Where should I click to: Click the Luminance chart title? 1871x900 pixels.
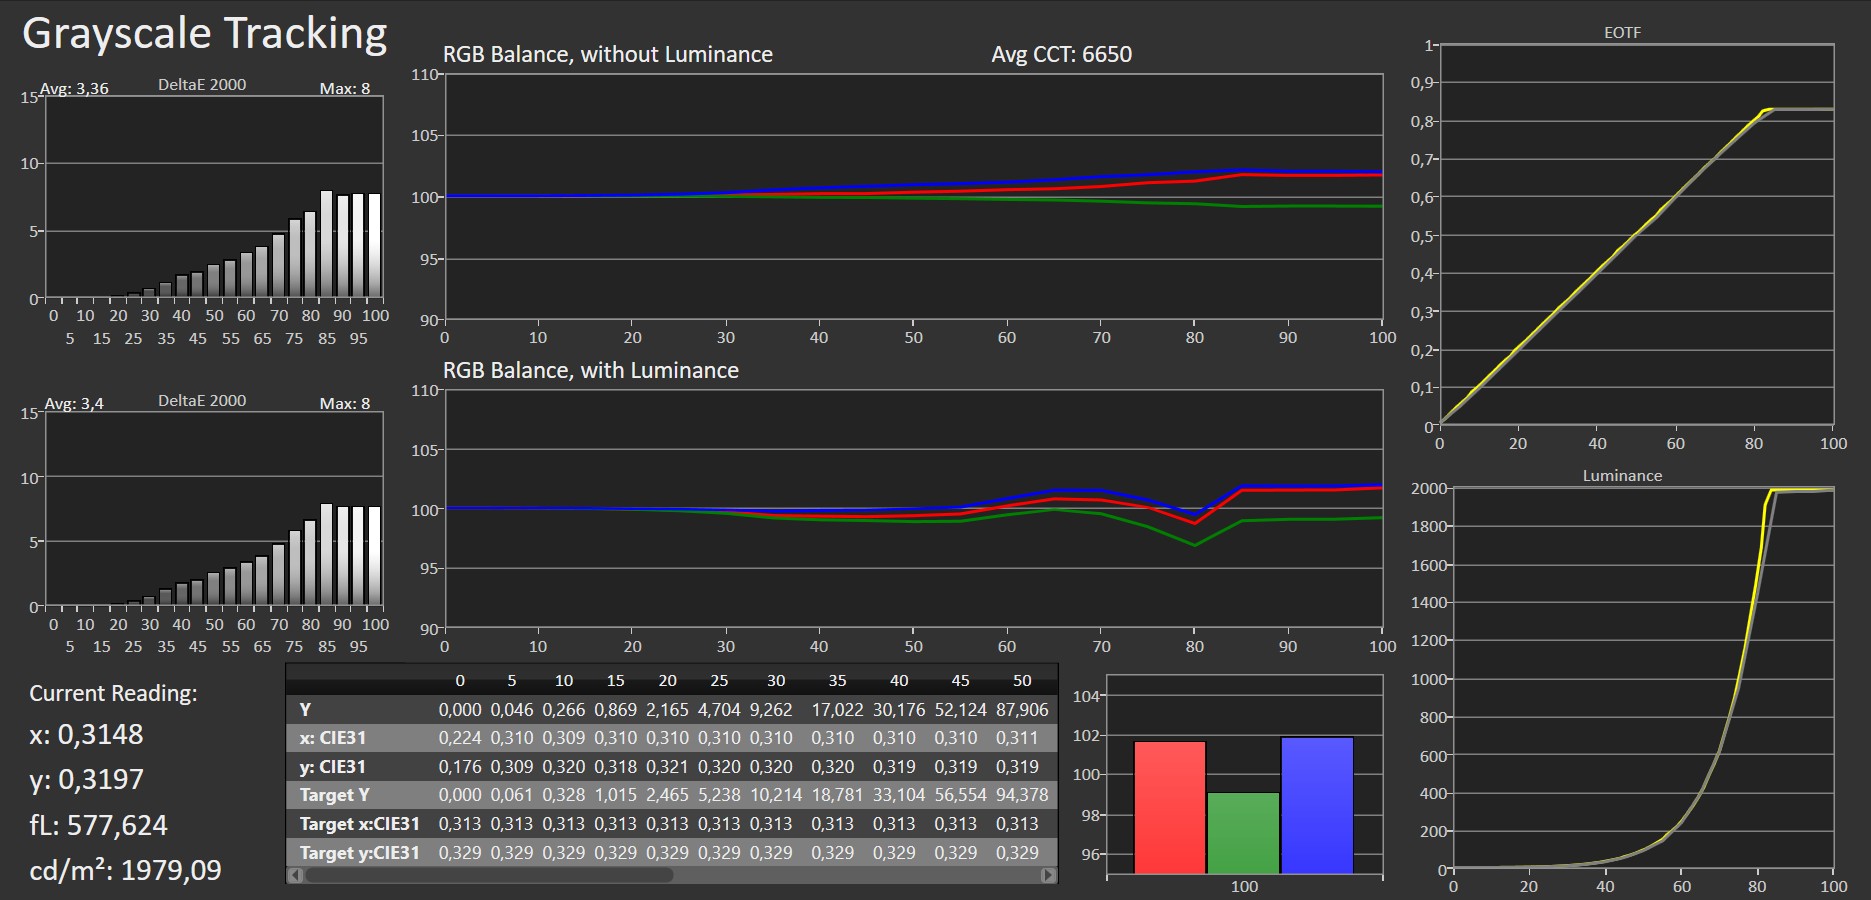pyautogui.click(x=1622, y=476)
